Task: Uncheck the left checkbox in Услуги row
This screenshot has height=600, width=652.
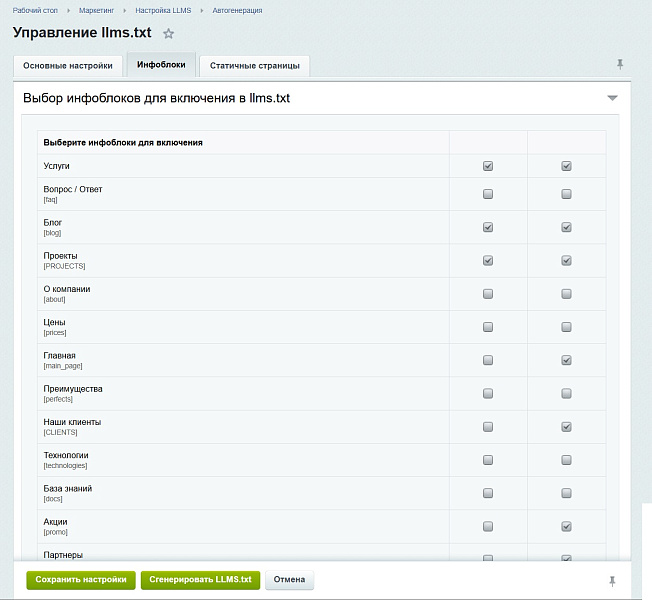Action: coord(488,166)
